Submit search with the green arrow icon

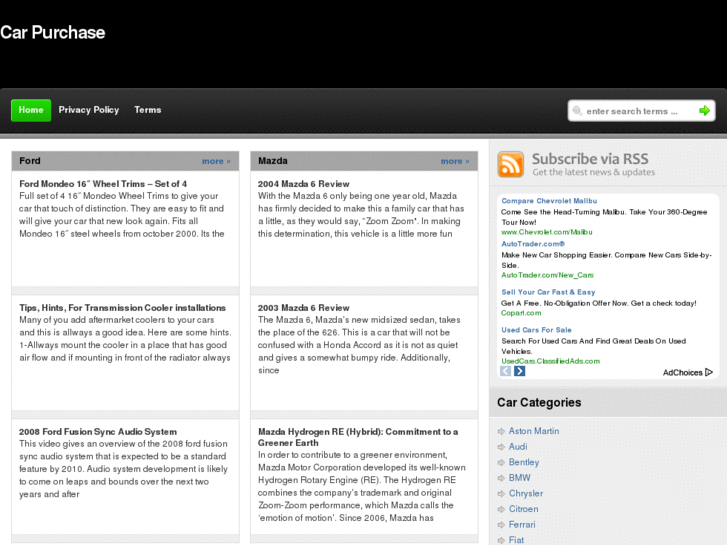tap(704, 111)
